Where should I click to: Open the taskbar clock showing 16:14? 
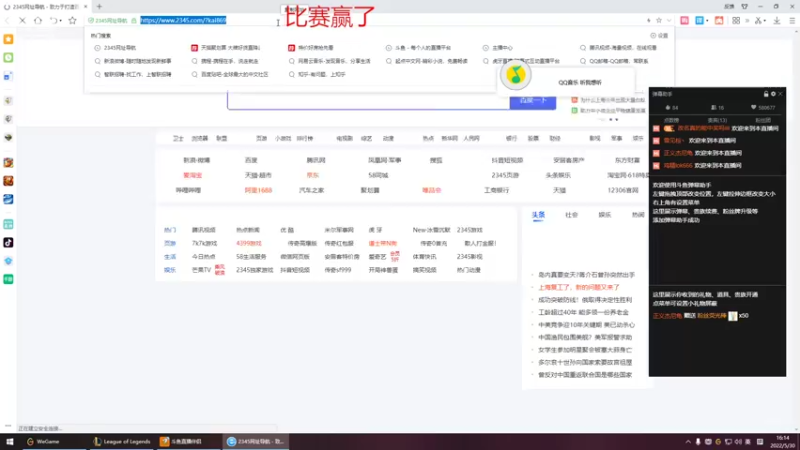click(x=782, y=442)
